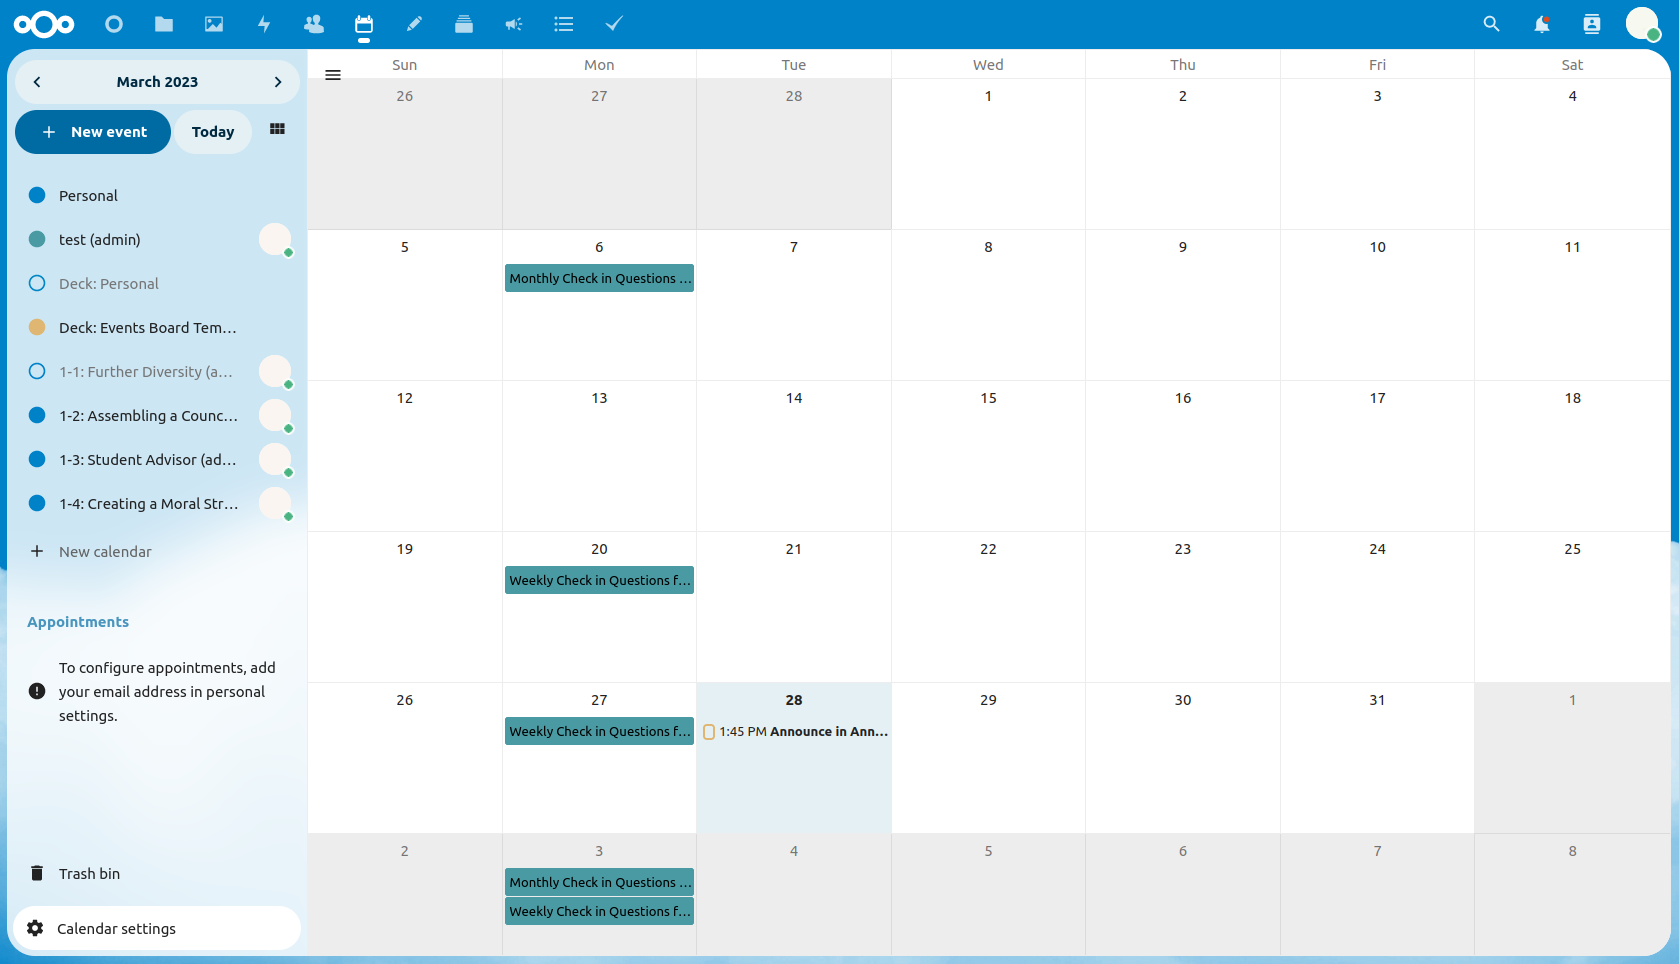The width and height of the screenshot is (1679, 964).
Task: Toggle the Deck: Events Board Template calendar
Action: [37, 327]
